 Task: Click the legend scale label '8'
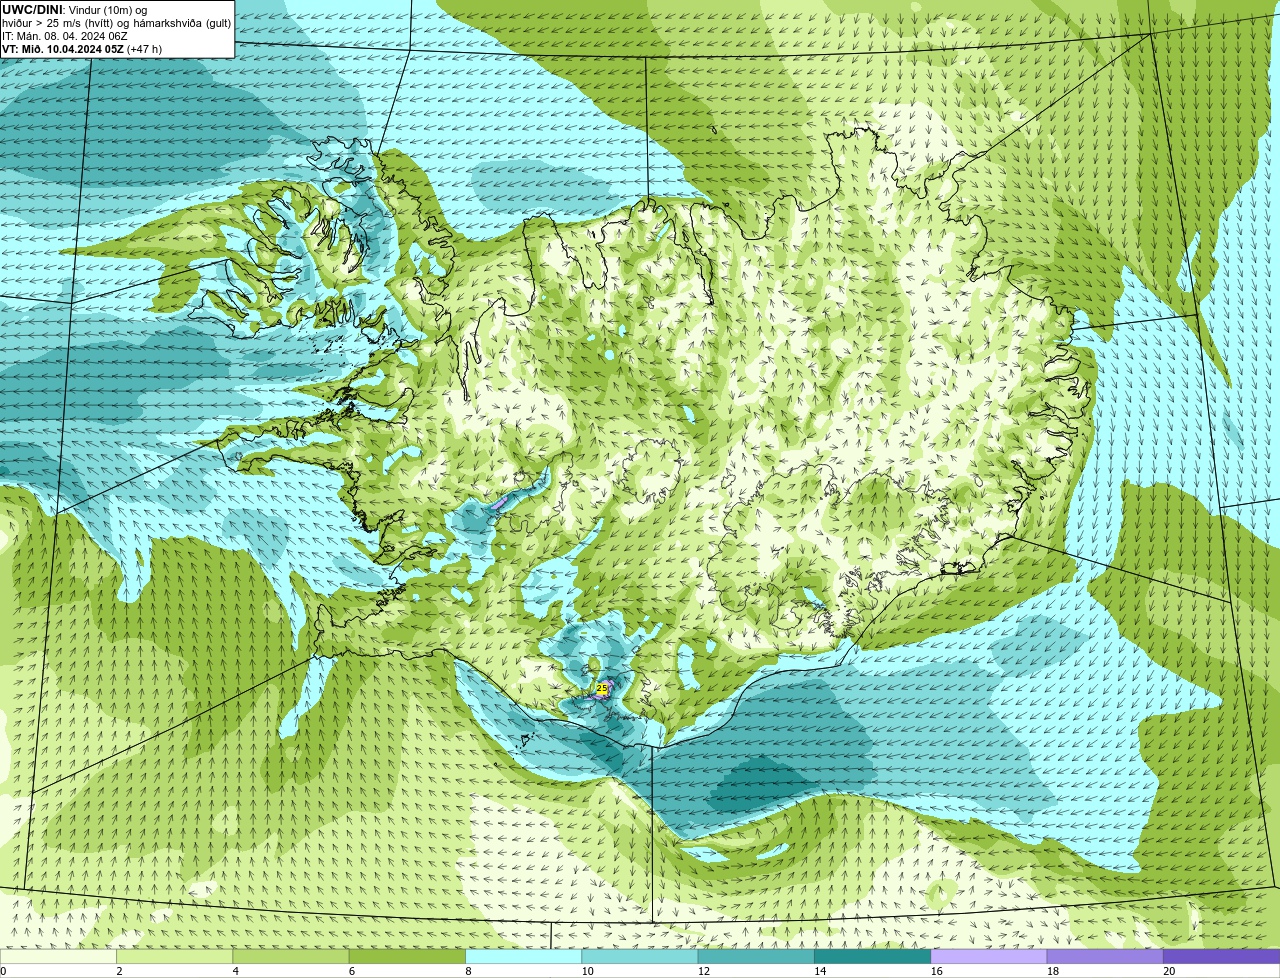468,971
